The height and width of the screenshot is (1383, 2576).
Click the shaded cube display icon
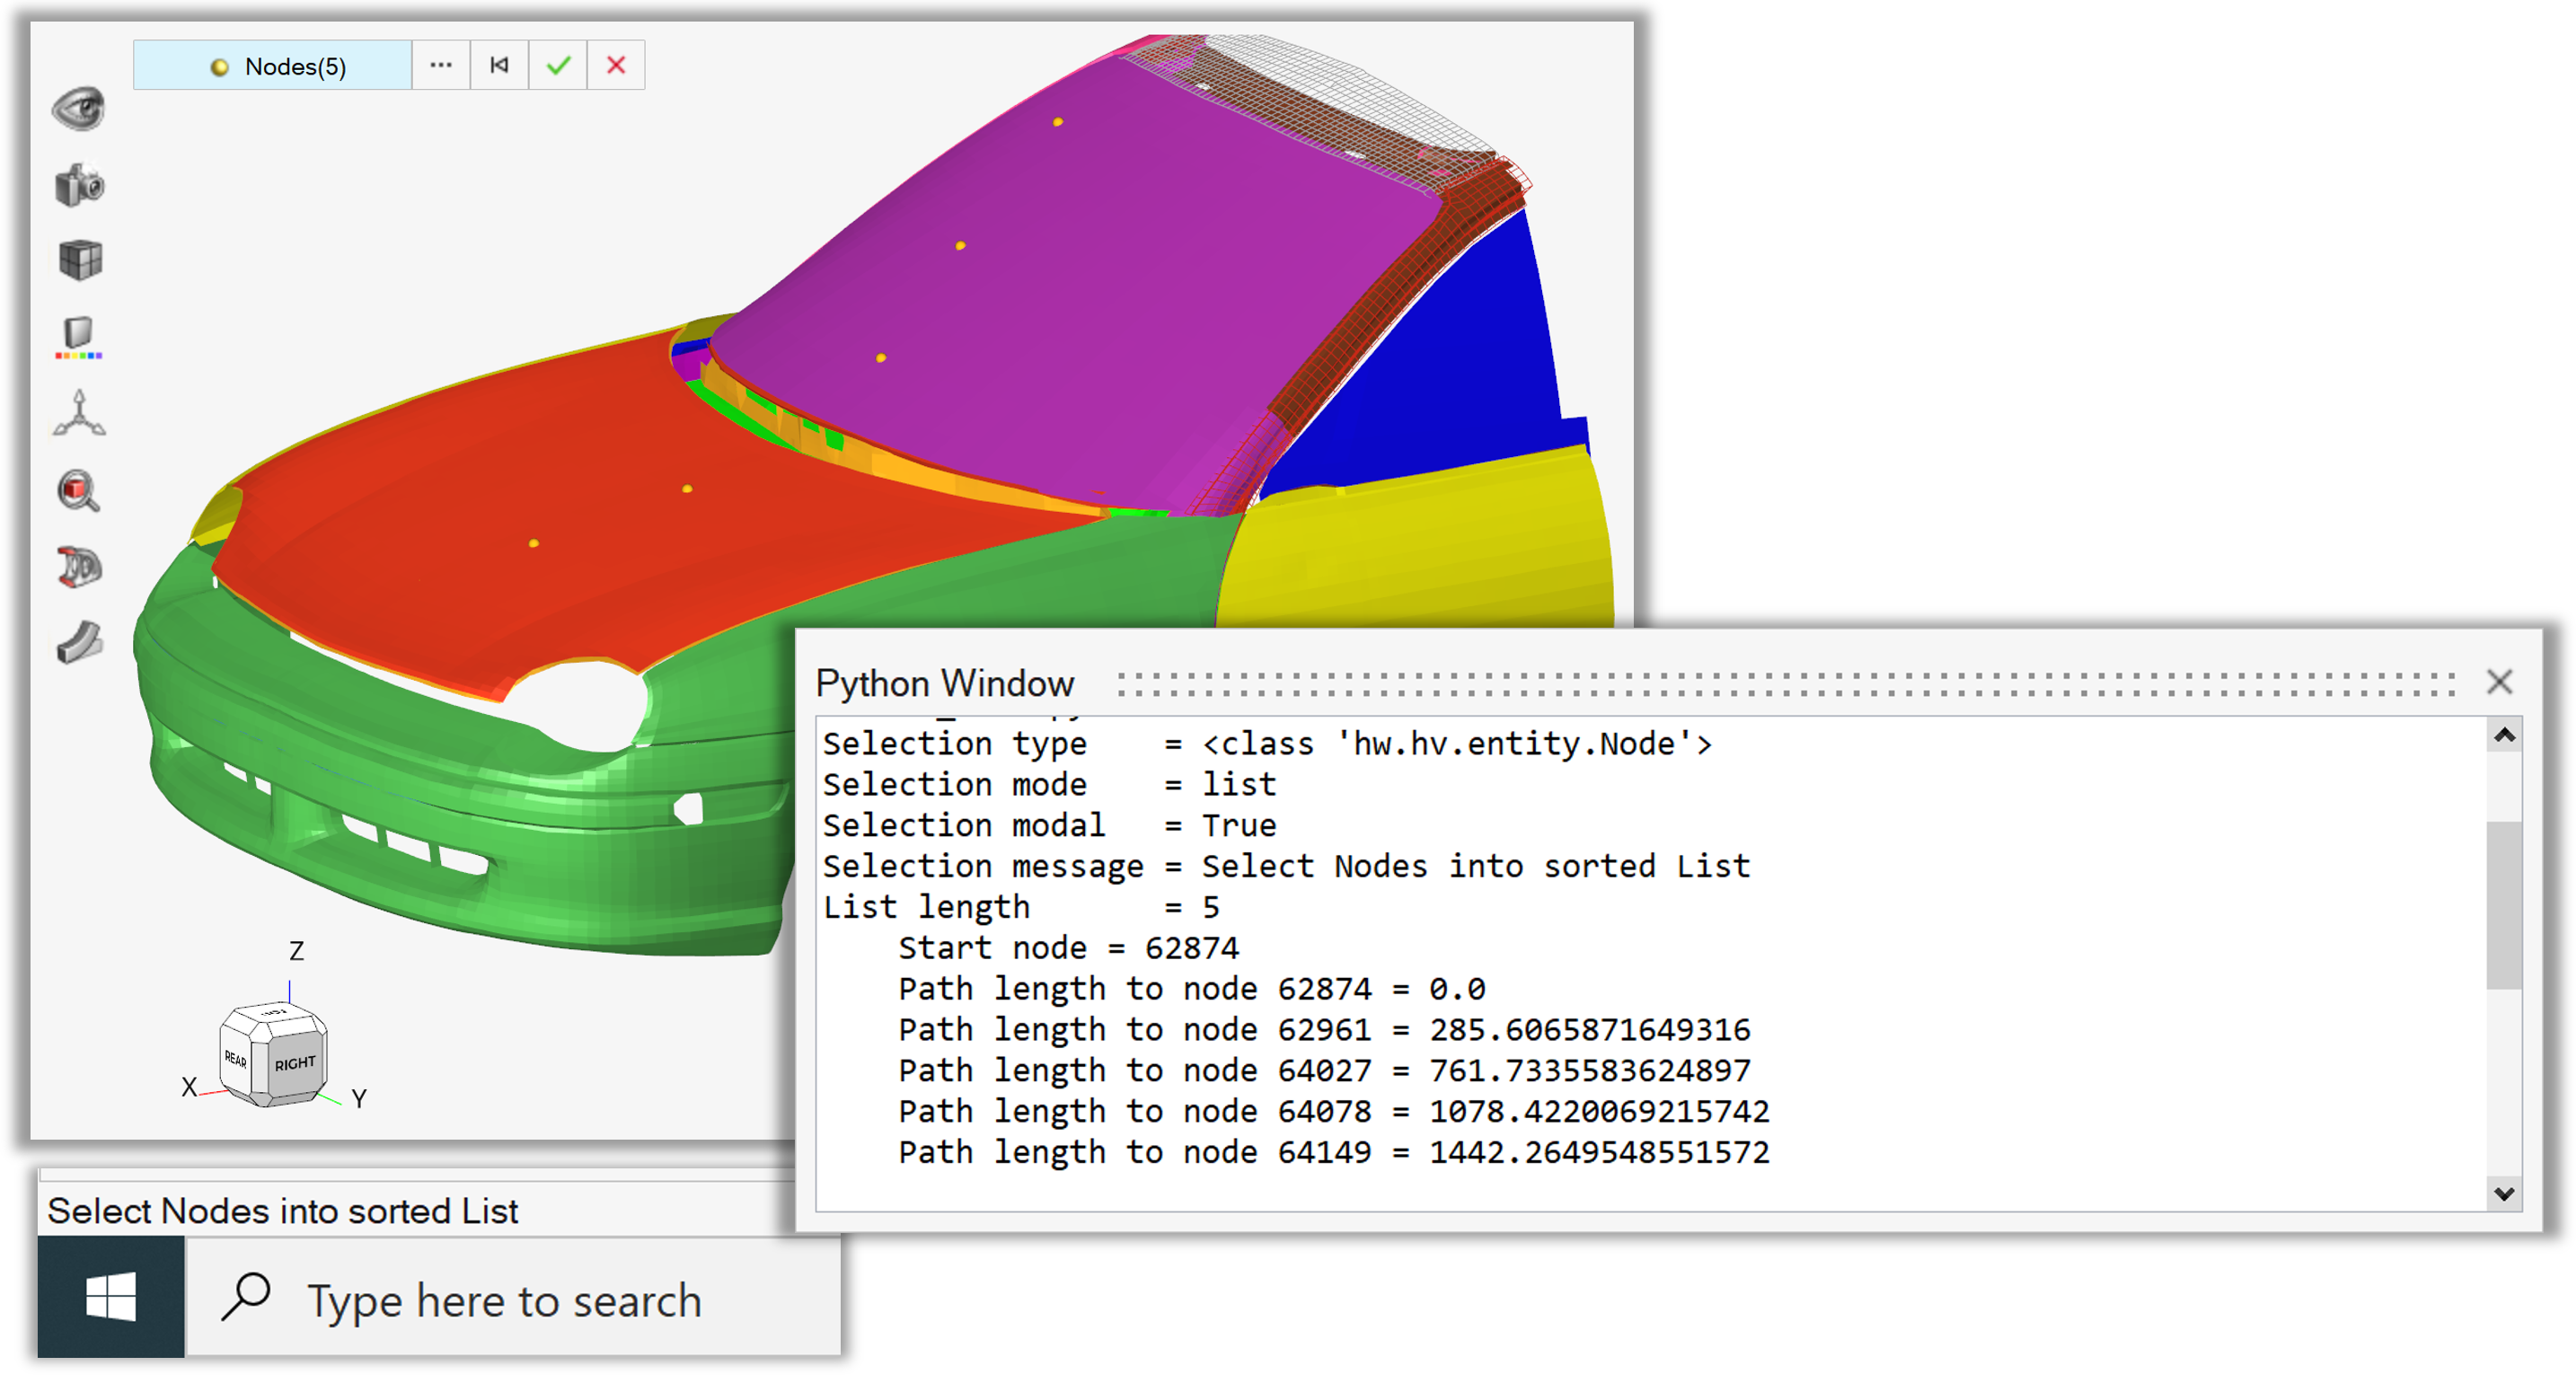coord(80,260)
